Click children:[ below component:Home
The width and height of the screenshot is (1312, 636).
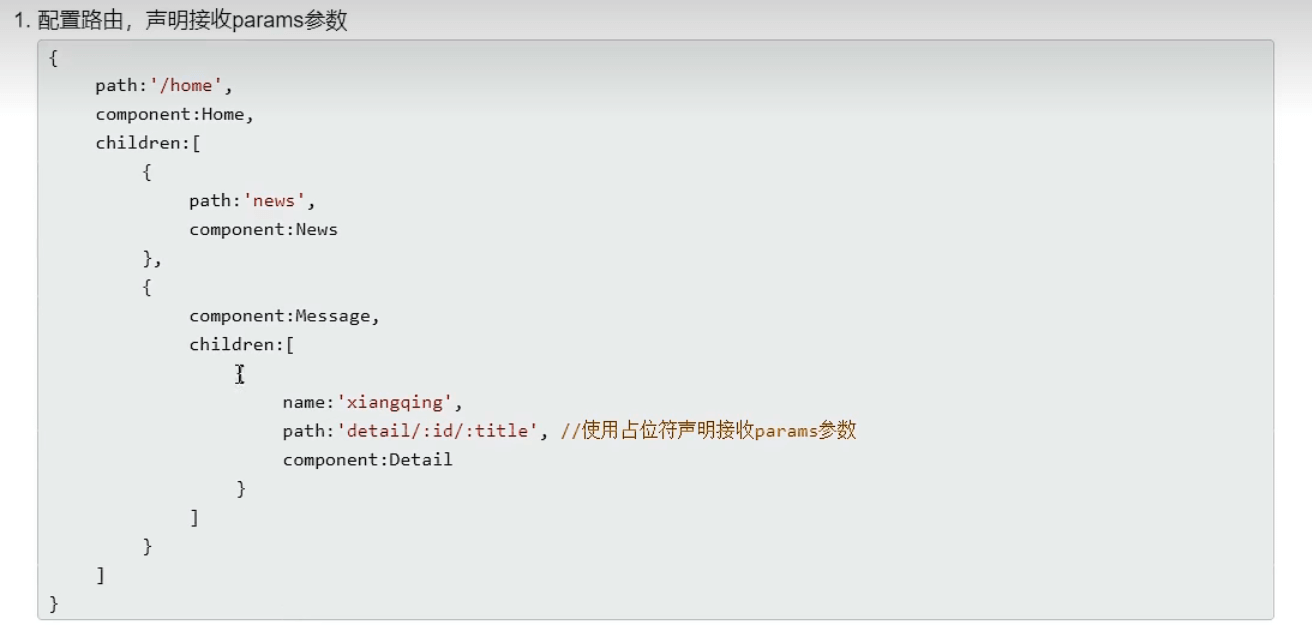(148, 143)
